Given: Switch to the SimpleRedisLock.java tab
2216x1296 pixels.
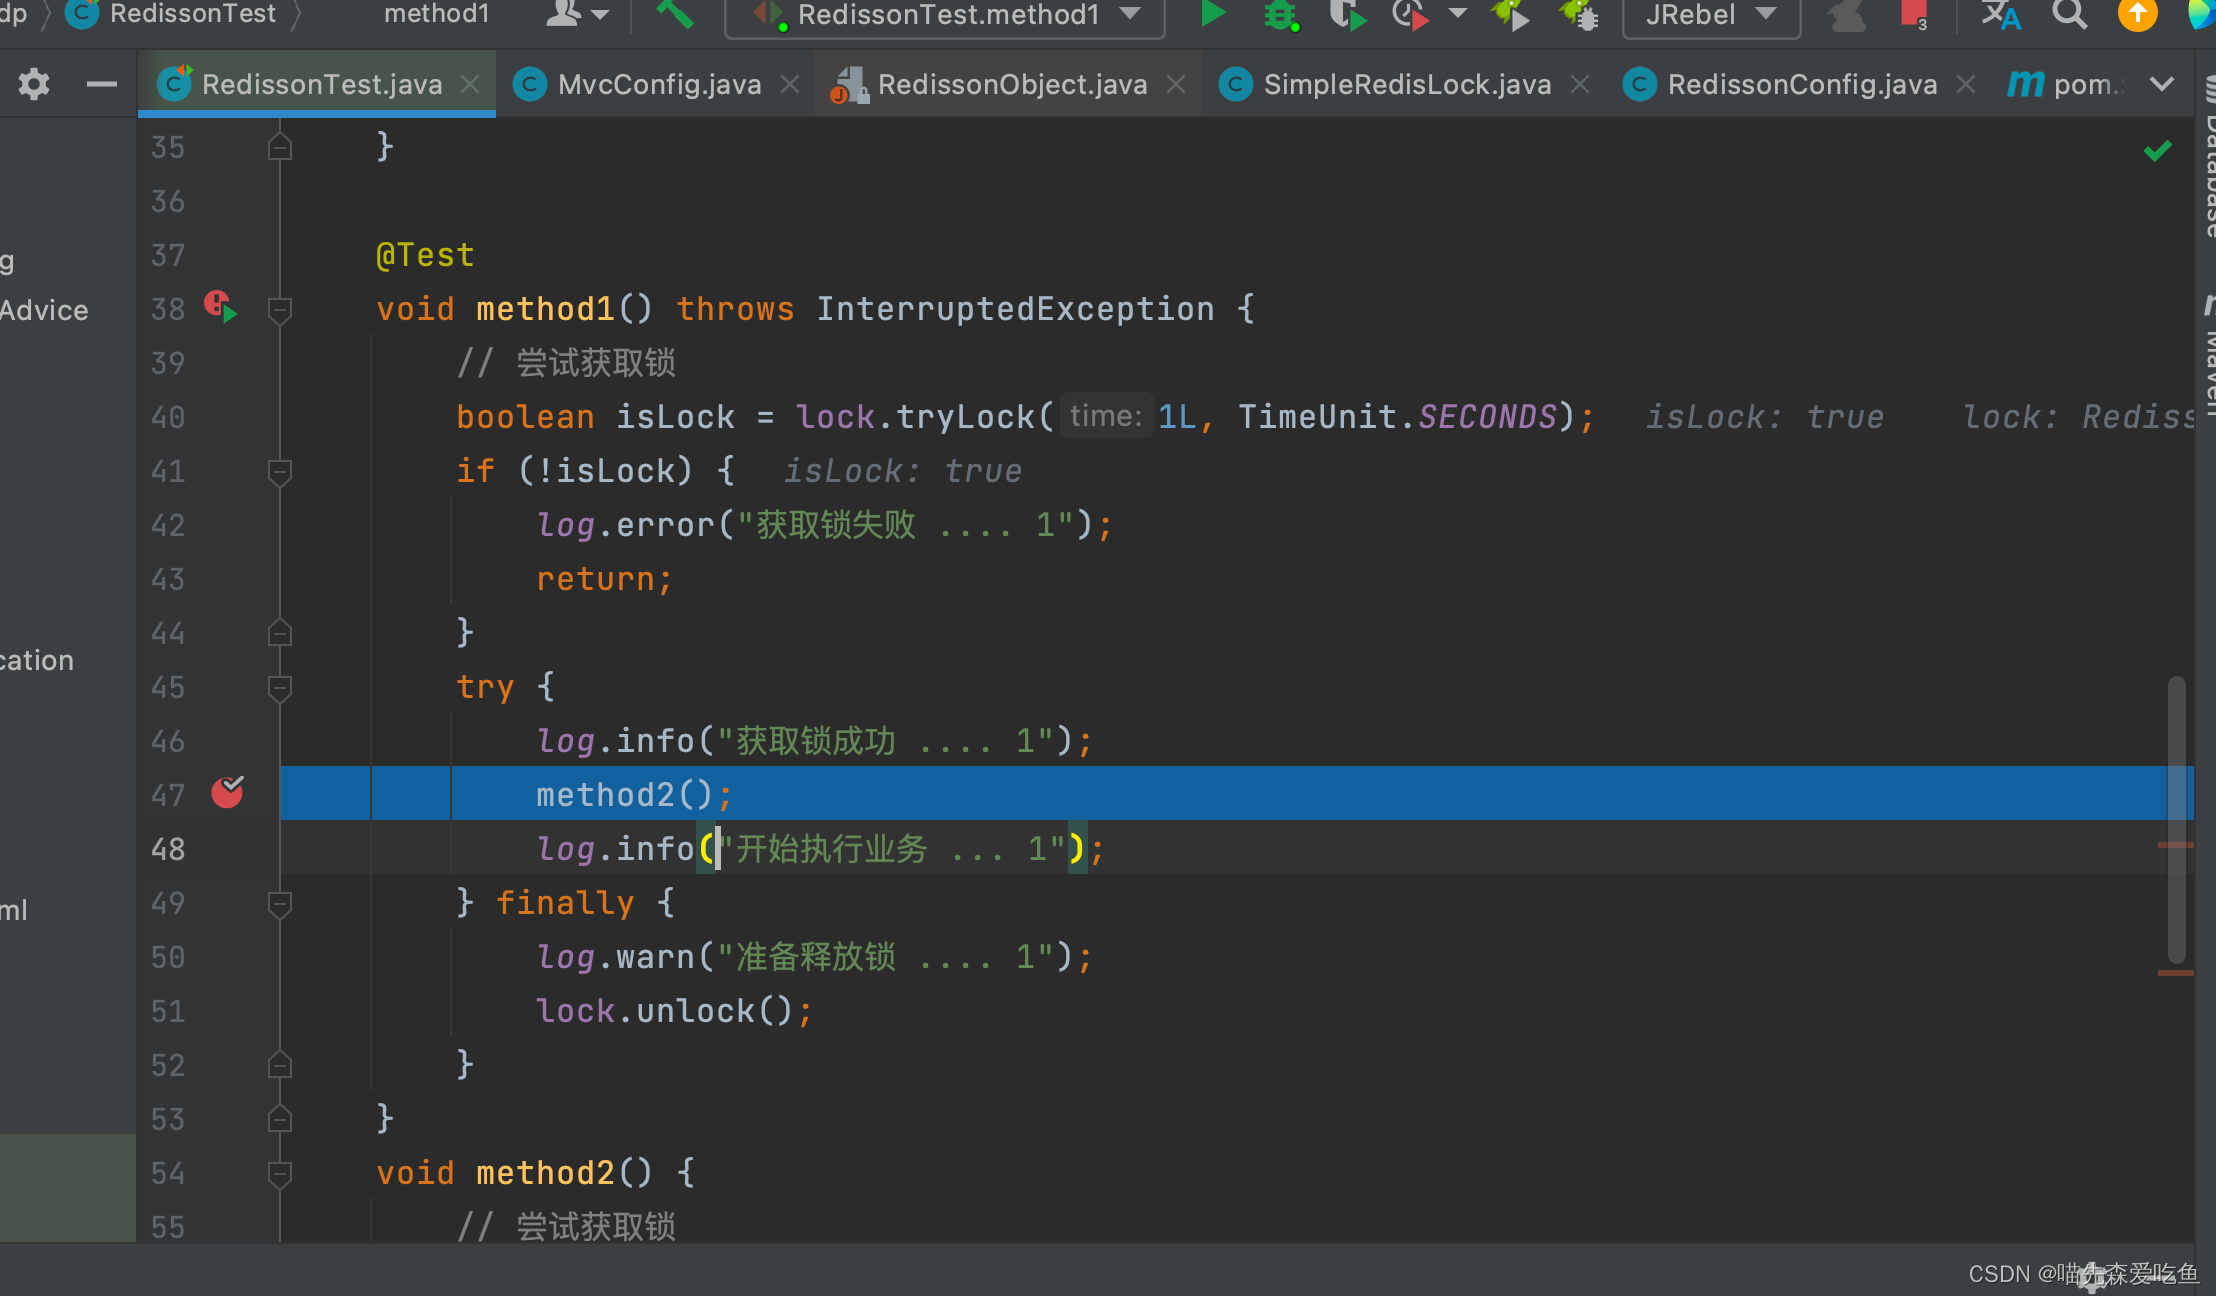Looking at the screenshot, I should coord(1406,84).
